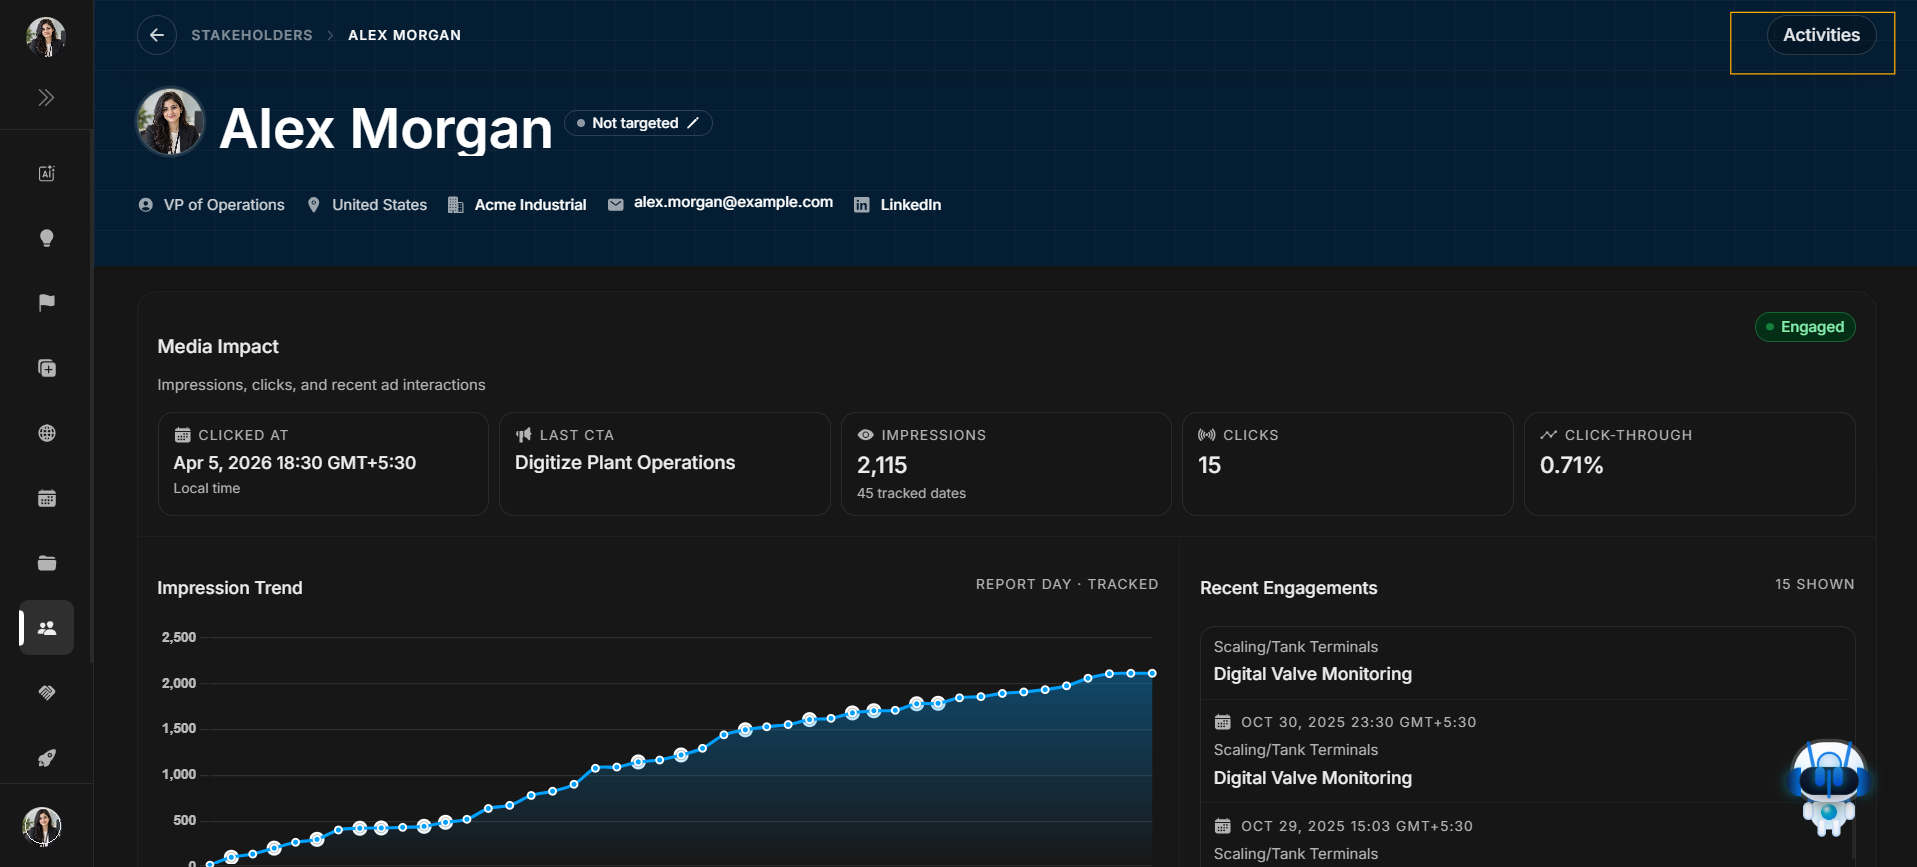Click the stacked plus icon in sidebar

(46, 368)
